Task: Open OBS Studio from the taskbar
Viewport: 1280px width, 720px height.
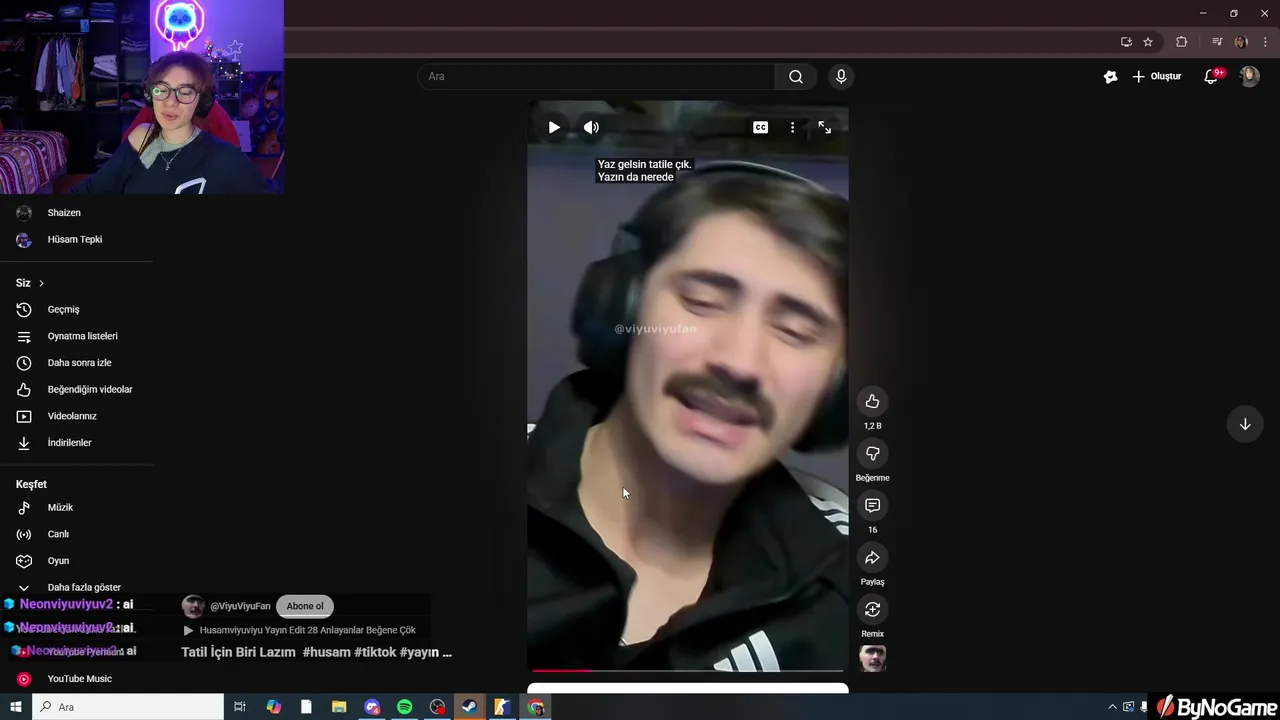Action: click(437, 707)
